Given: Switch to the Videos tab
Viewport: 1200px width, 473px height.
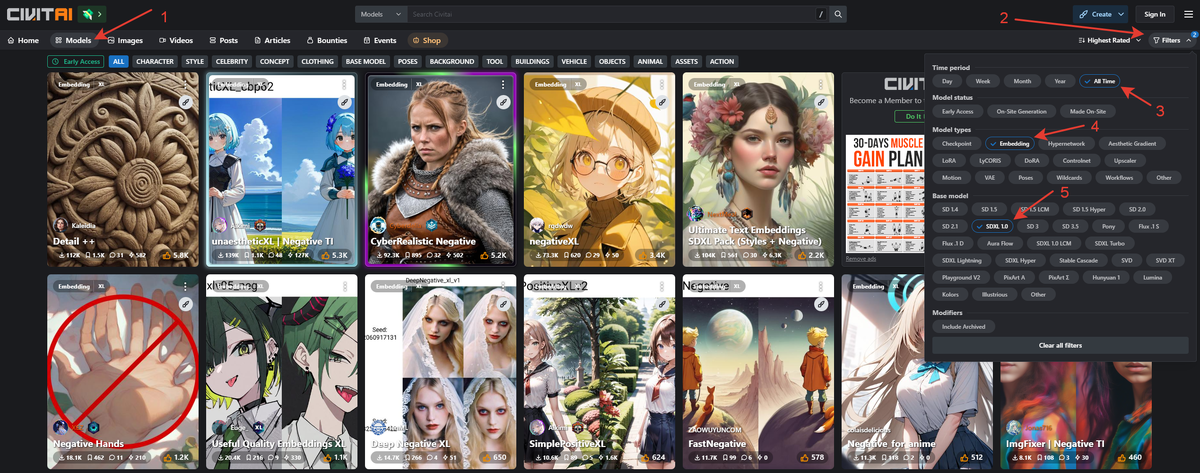Looking at the screenshot, I should tap(175, 40).
